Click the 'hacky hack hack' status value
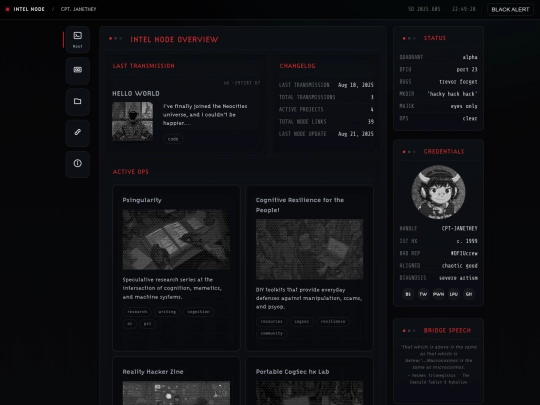This screenshot has width=540, height=405. (x=452, y=94)
